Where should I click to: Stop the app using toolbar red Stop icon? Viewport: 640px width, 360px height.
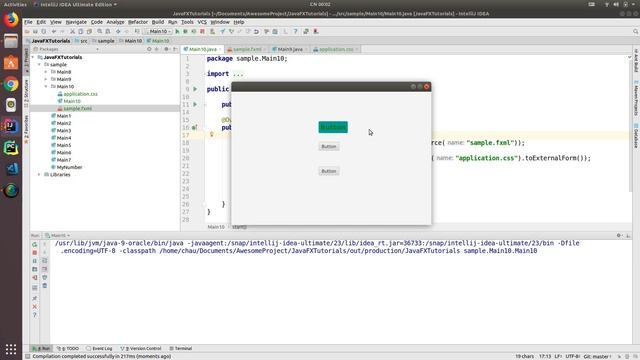point(202,31)
